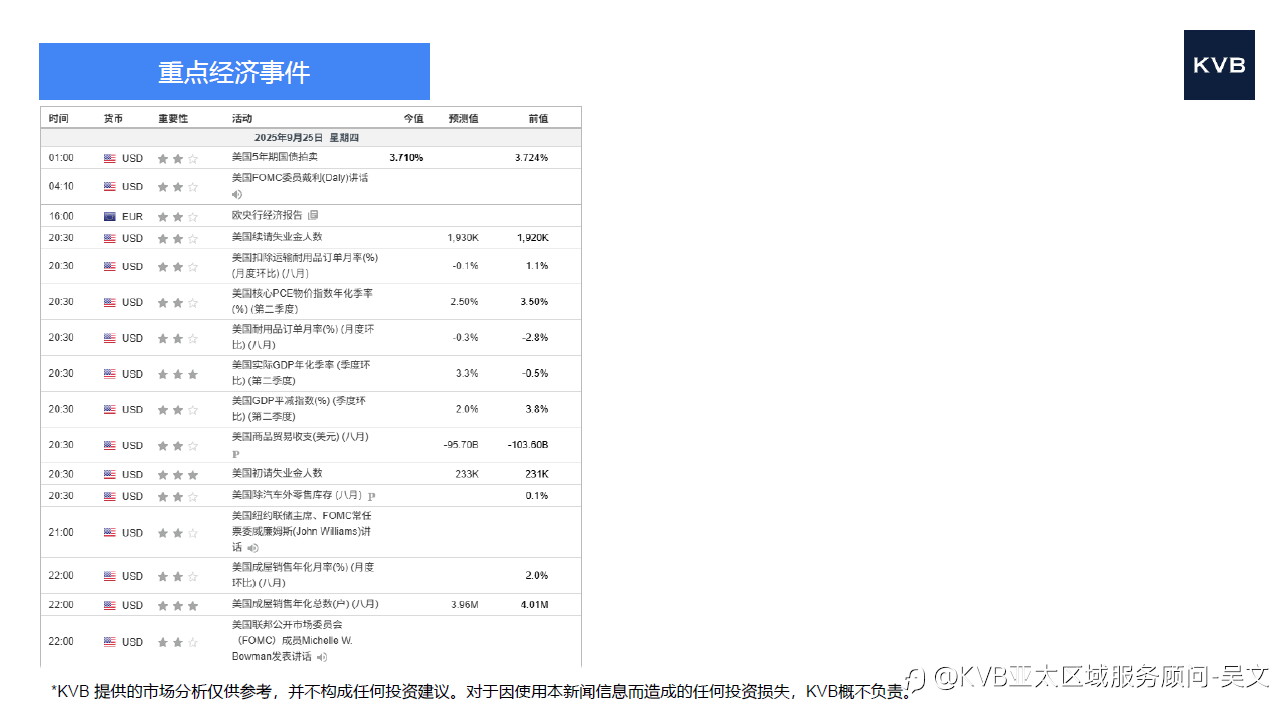Click the 重要性 column header

tap(173, 118)
